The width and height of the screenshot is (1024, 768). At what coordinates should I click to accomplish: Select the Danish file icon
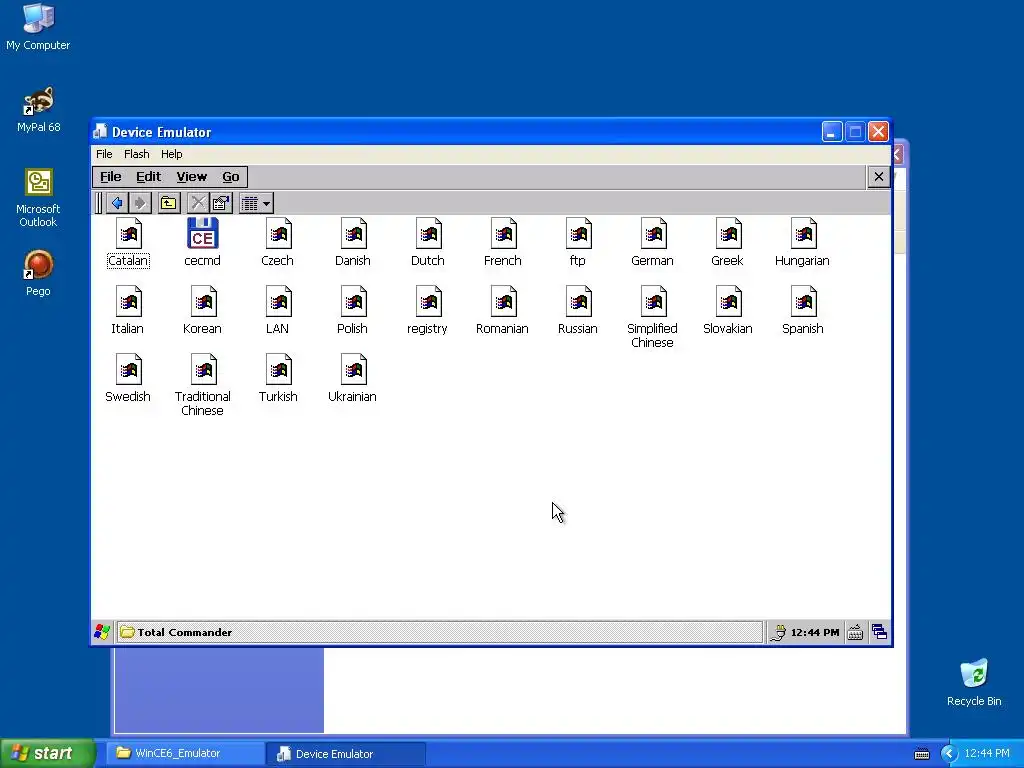(x=353, y=234)
